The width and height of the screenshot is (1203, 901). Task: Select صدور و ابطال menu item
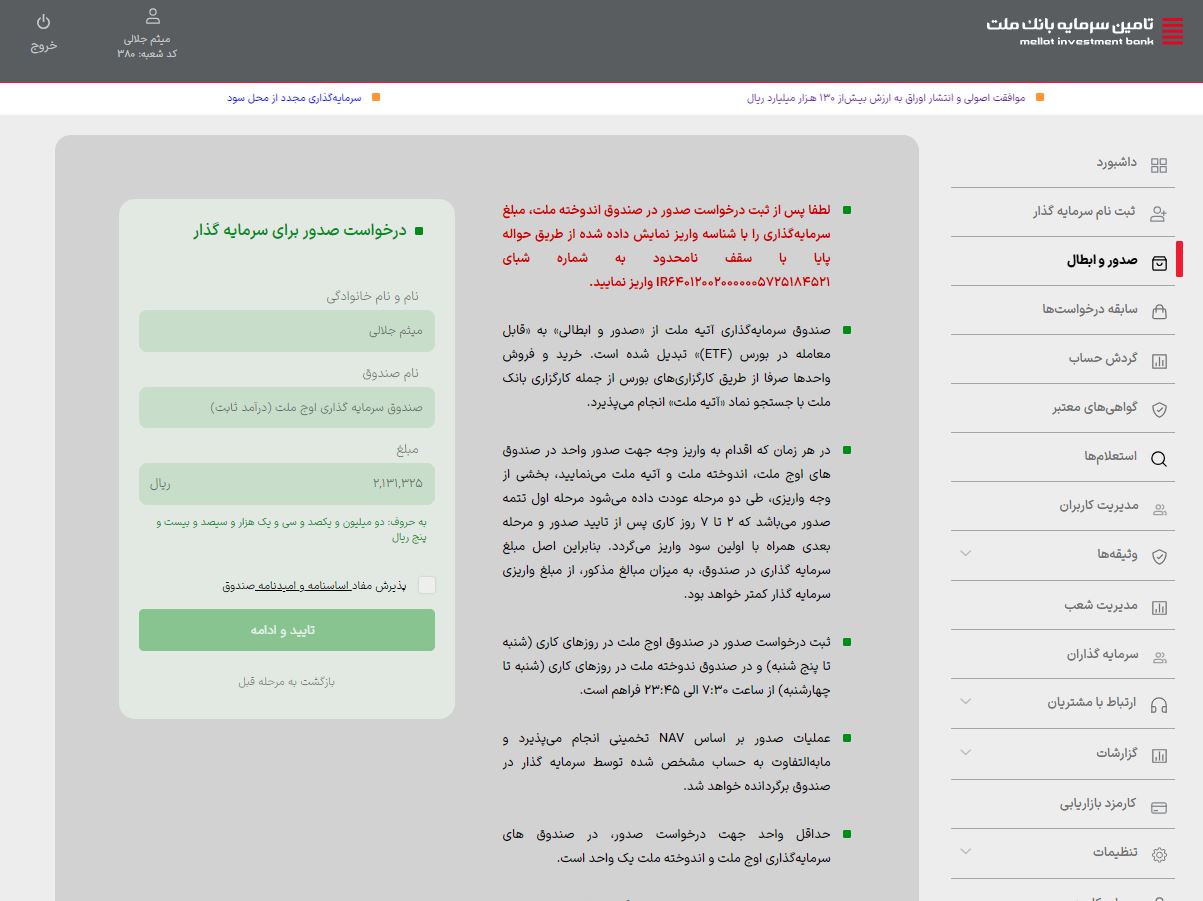(x=1102, y=260)
